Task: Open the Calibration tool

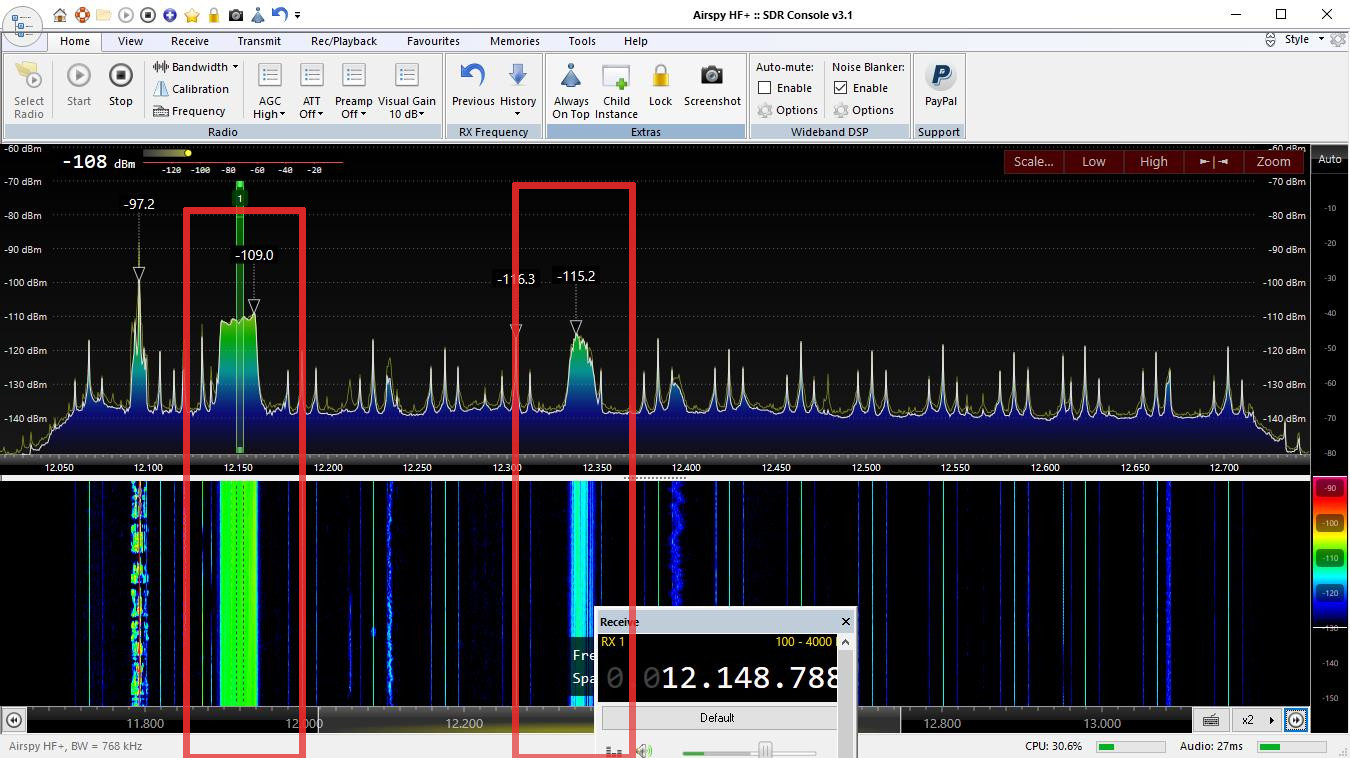Action: coord(191,89)
